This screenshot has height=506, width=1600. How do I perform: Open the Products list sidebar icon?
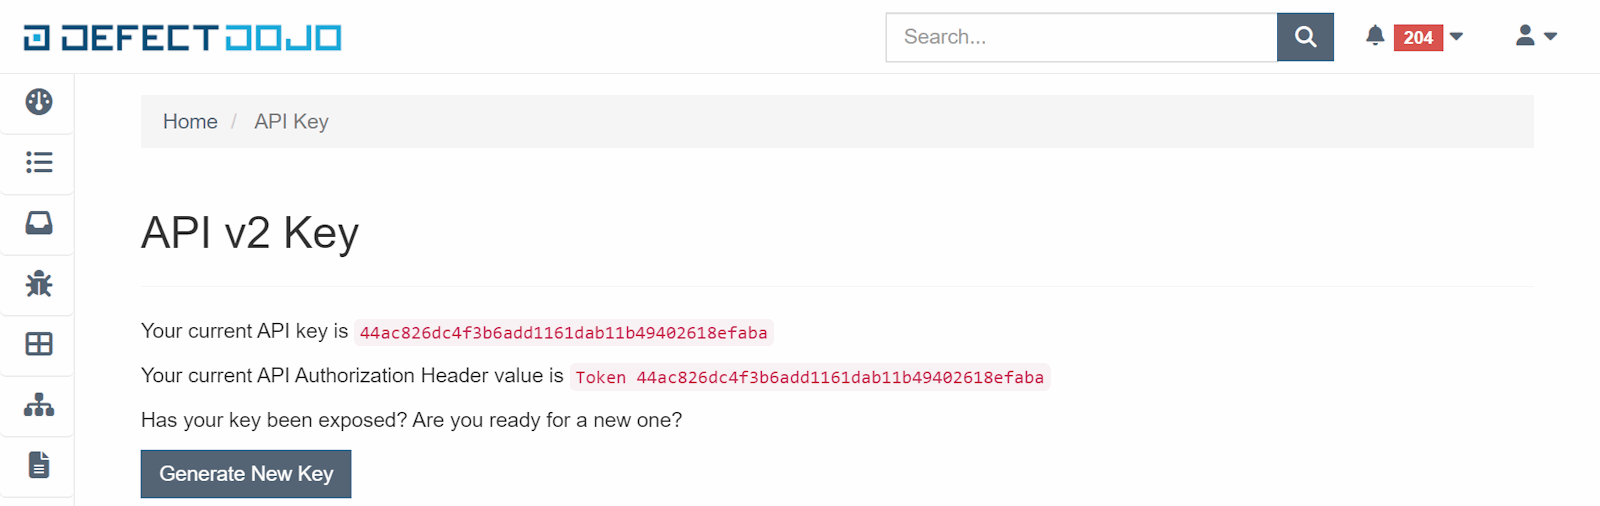point(39,162)
